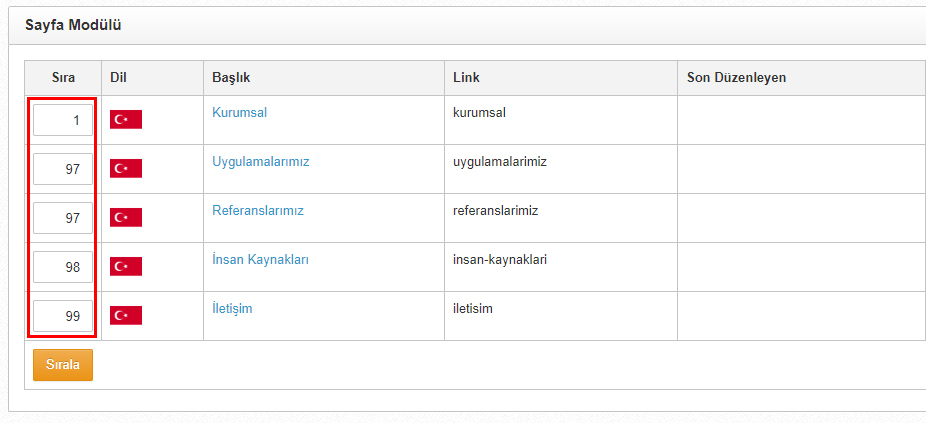The width and height of the screenshot is (926, 423).
Task: Open the İnsan Kaynakları page link
Action: 260,259
